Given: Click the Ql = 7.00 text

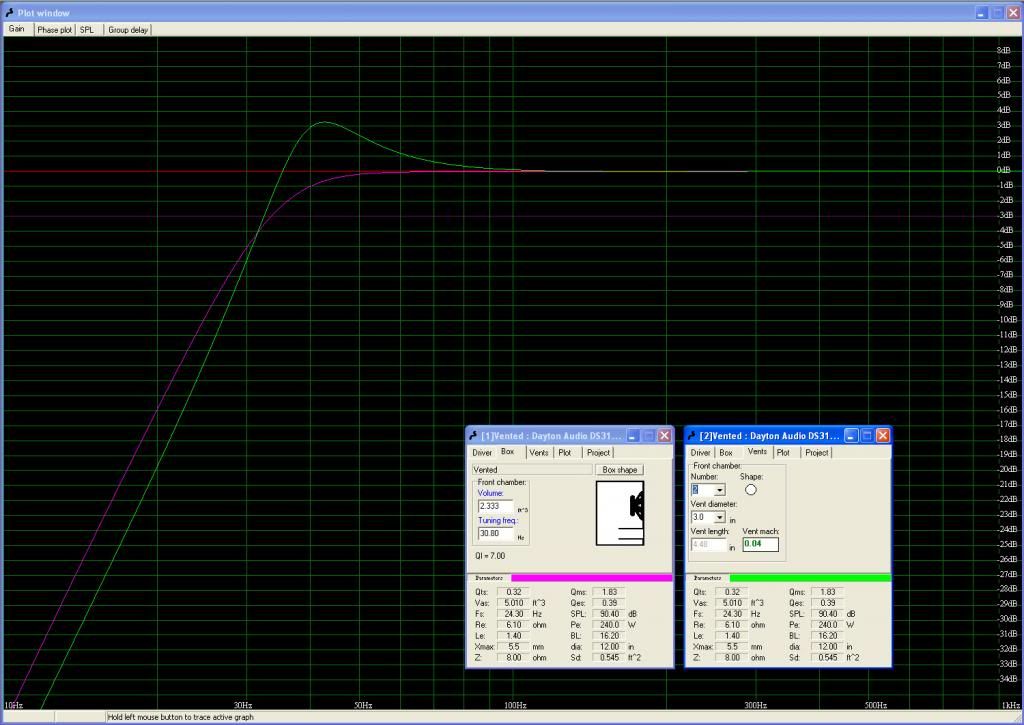Looking at the screenshot, I should pos(490,556).
